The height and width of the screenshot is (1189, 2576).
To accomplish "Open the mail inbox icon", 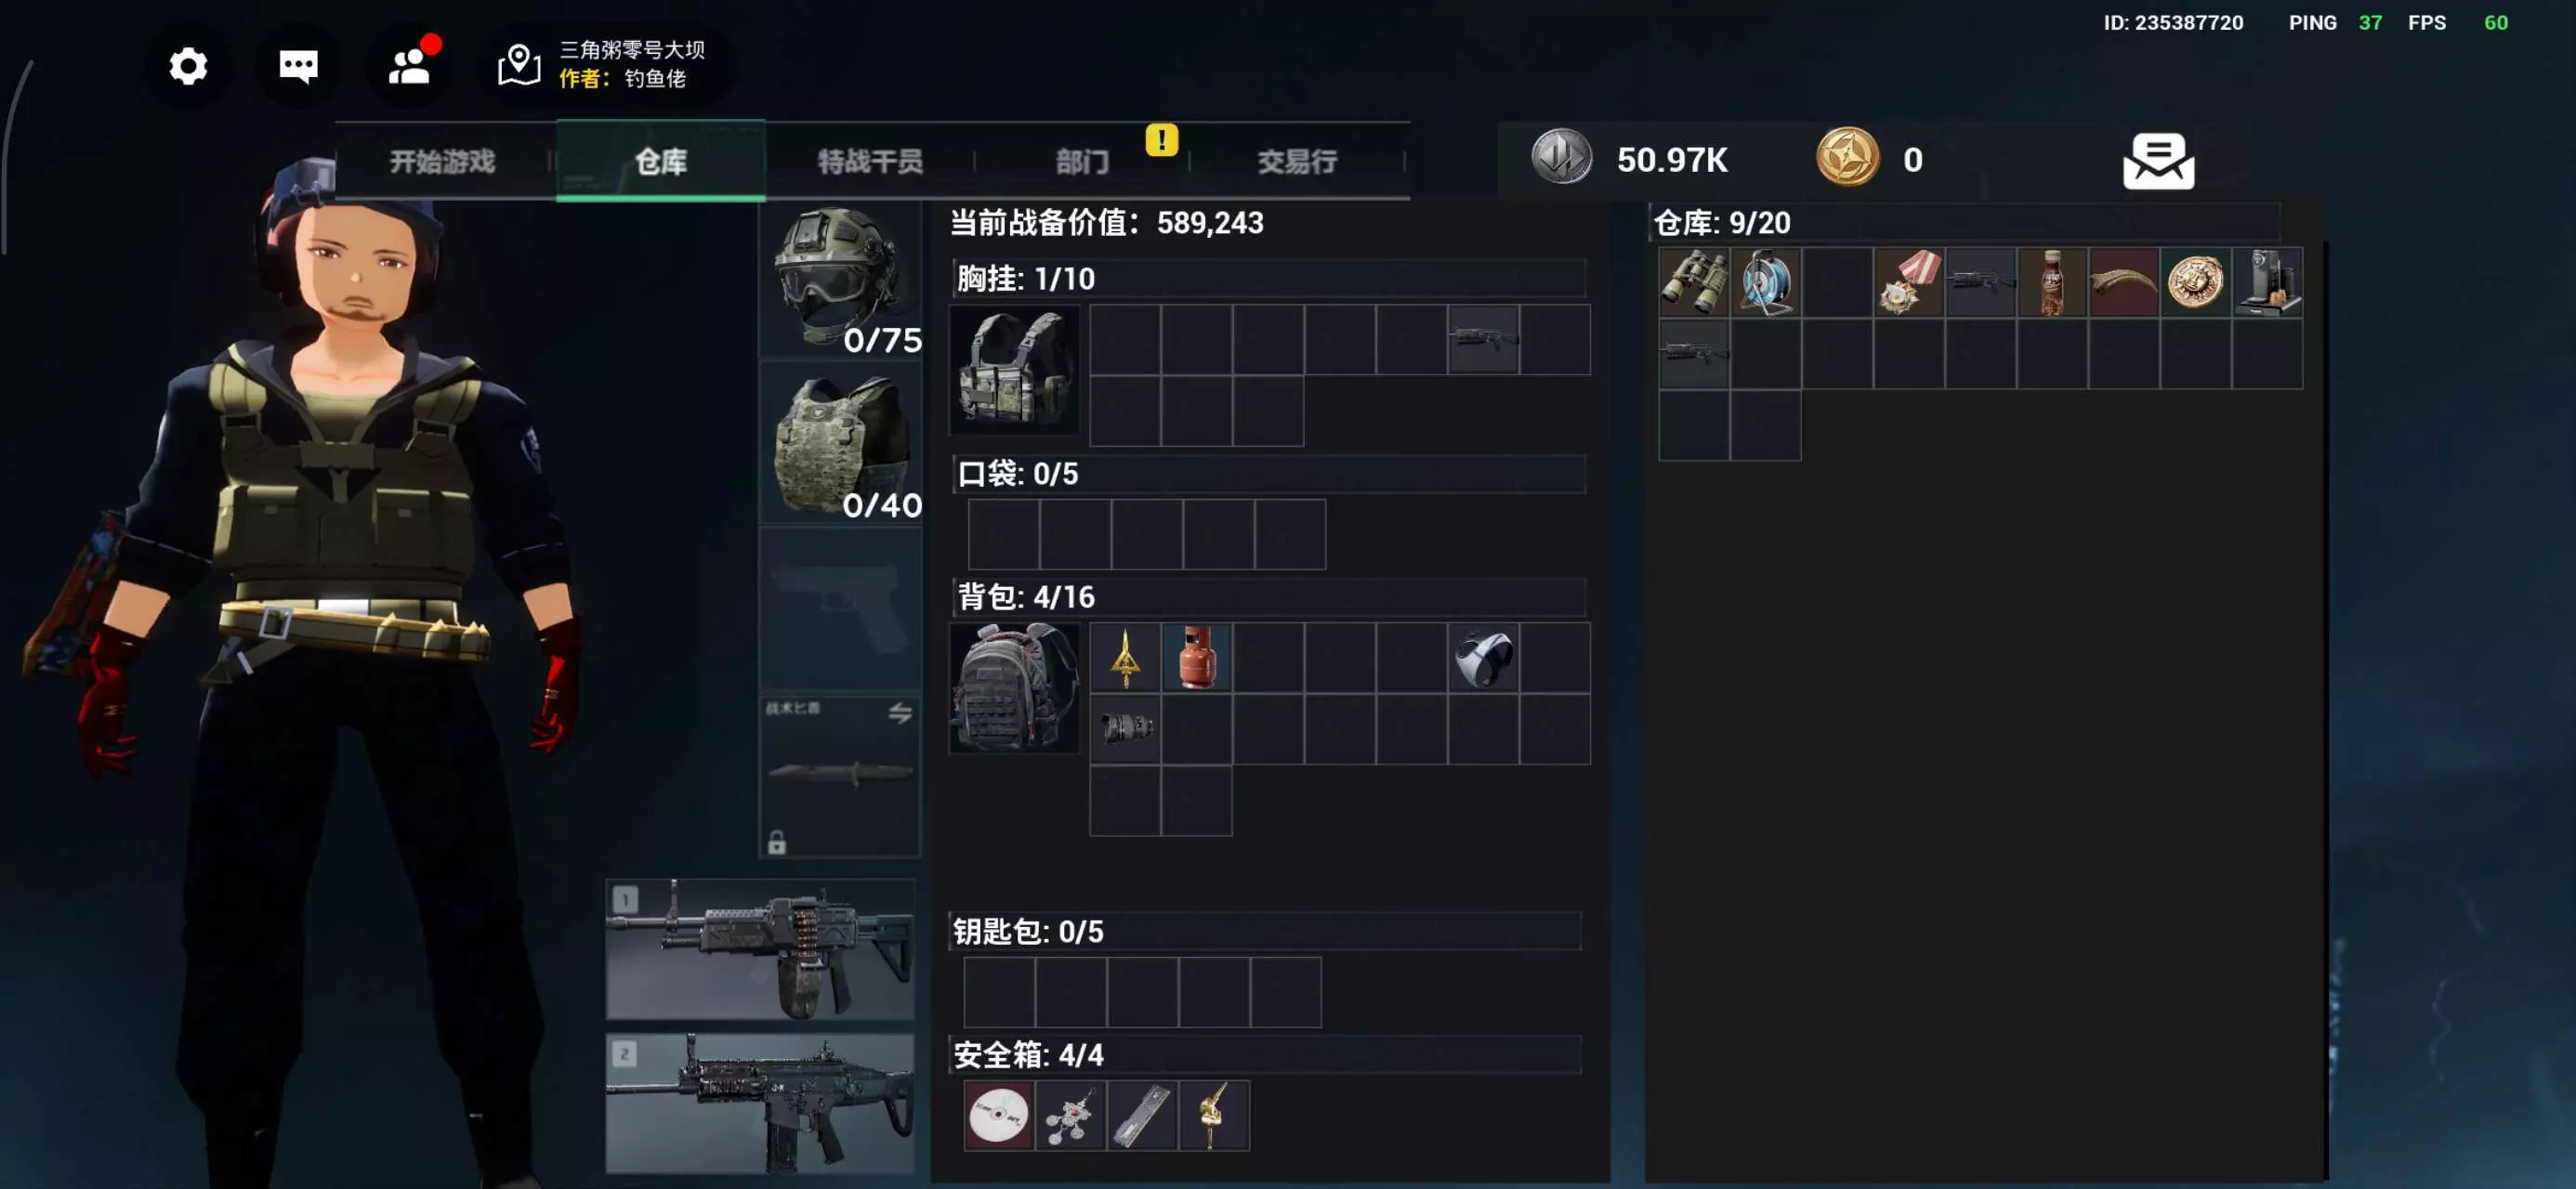I will 2158,161.
